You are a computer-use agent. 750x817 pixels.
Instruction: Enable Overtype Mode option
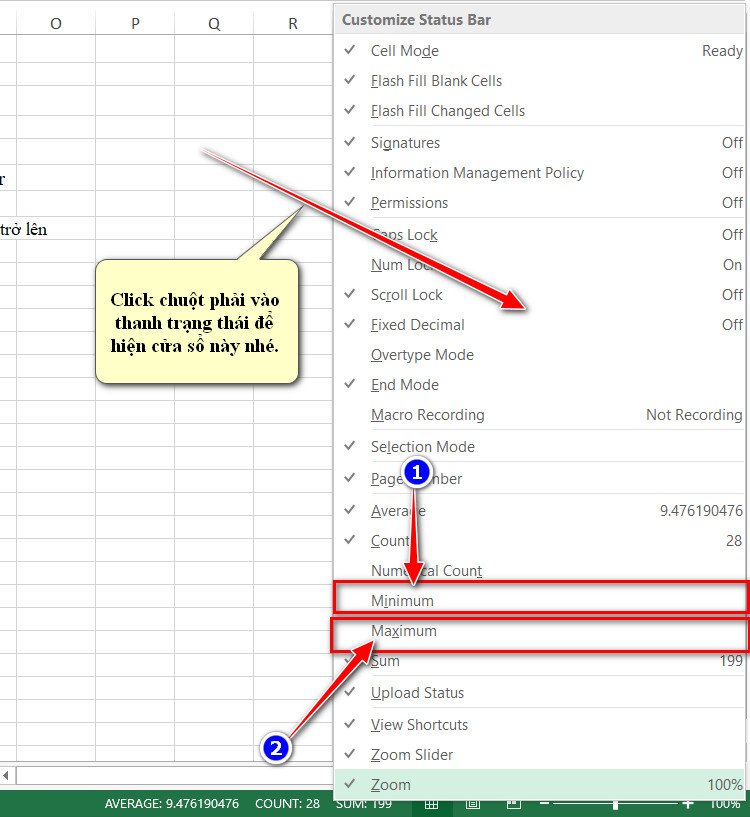pyautogui.click(x=539, y=354)
